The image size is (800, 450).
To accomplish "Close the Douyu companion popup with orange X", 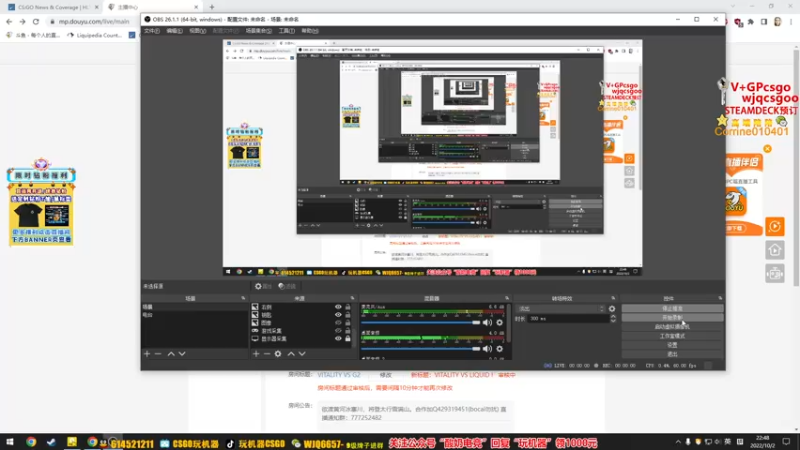I will click(x=767, y=149).
